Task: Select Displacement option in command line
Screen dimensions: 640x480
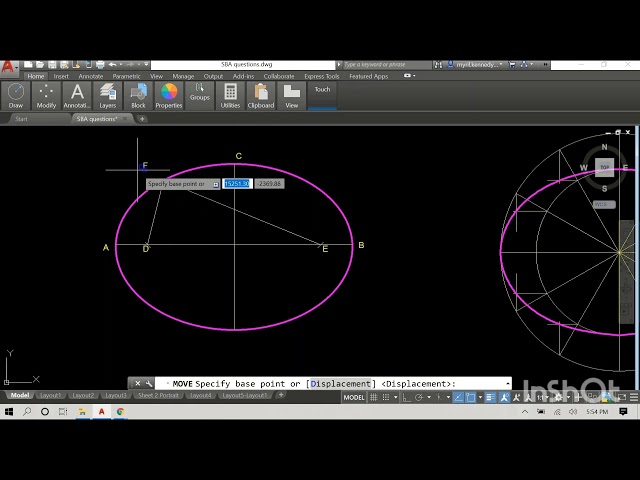Action: coord(341,384)
